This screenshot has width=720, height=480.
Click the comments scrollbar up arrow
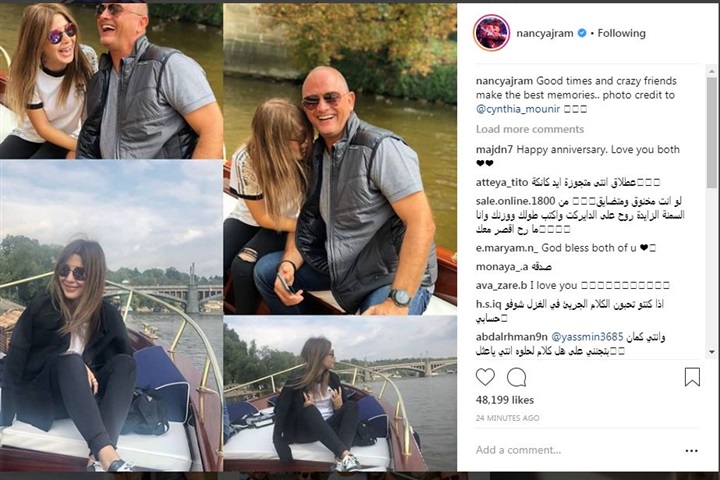[x=712, y=71]
